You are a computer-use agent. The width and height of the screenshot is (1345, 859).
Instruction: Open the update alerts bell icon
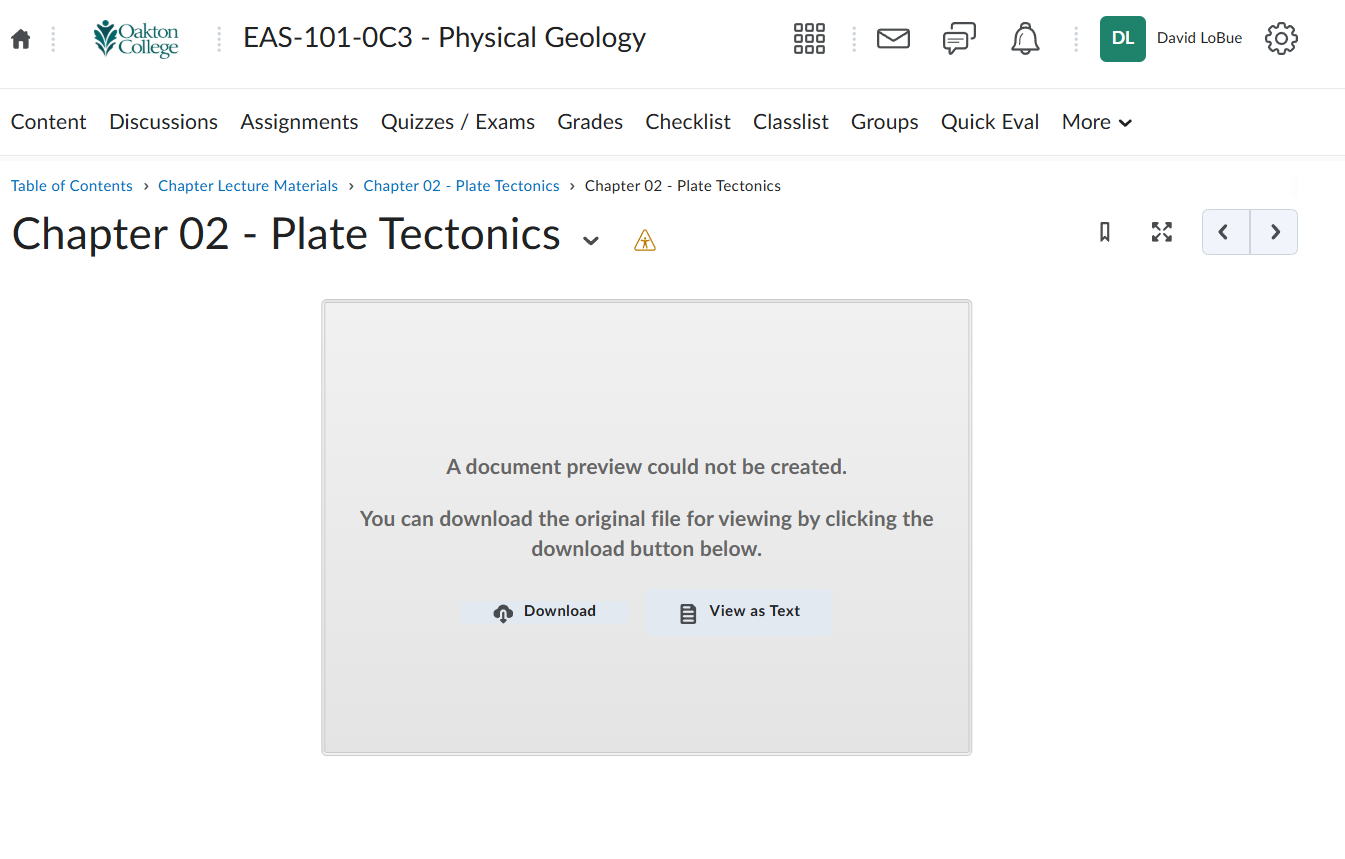(1025, 39)
